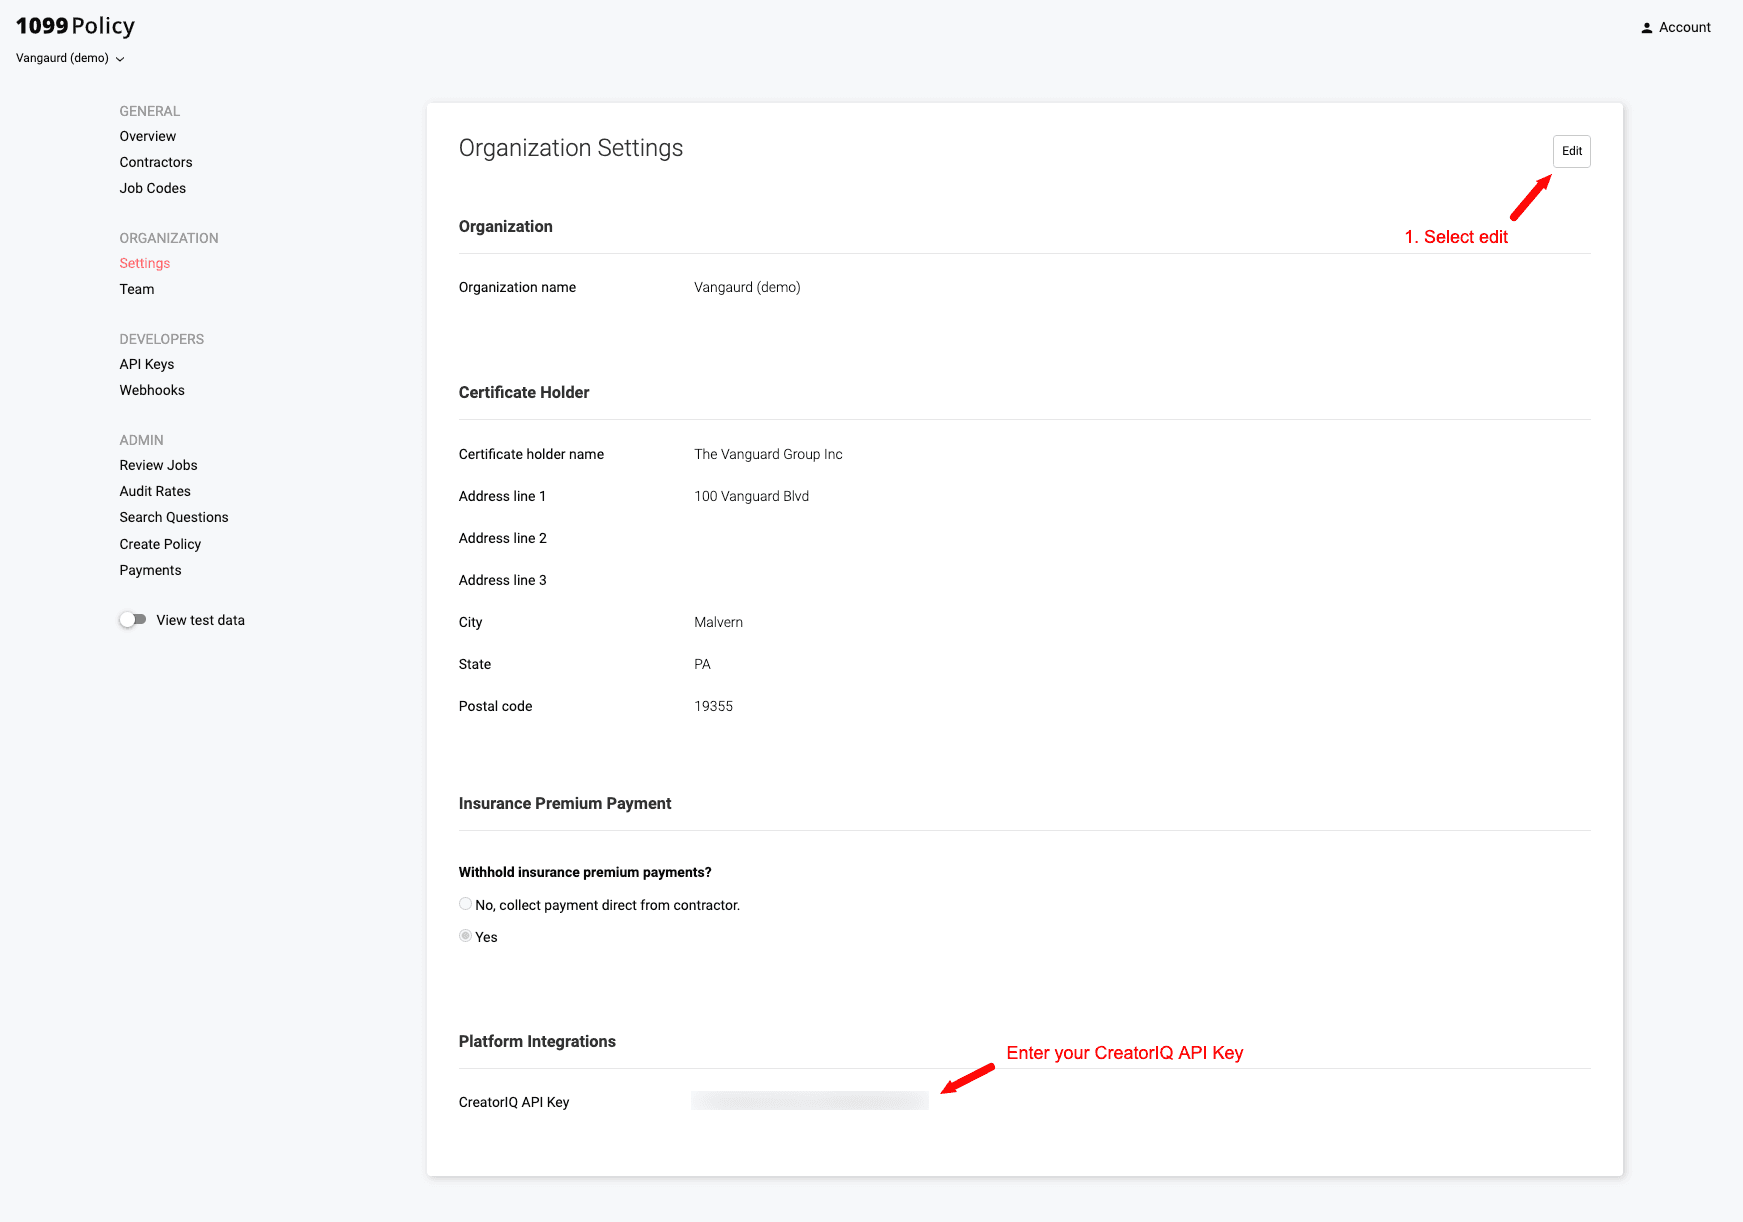The height and width of the screenshot is (1222, 1743).
Task: Open the Team page
Action: click(136, 289)
